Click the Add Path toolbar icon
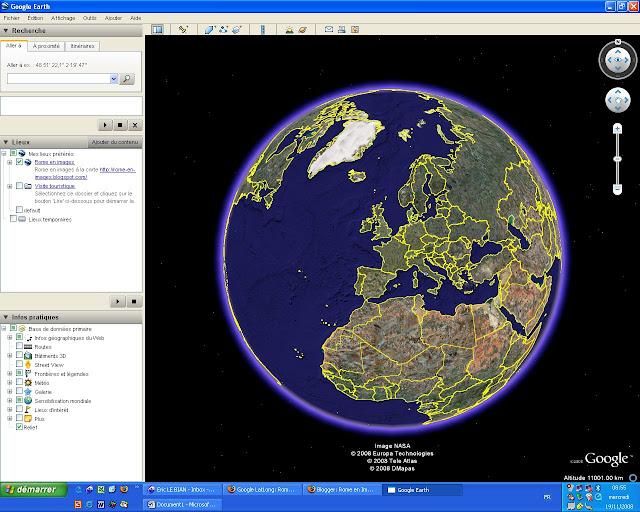Viewport: 640px width, 512px height. point(223,29)
